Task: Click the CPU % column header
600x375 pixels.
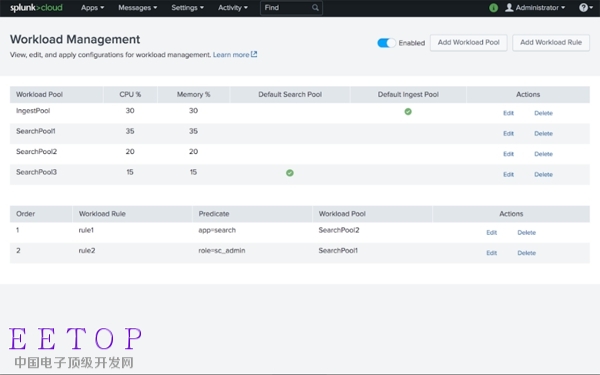Action: (130, 95)
